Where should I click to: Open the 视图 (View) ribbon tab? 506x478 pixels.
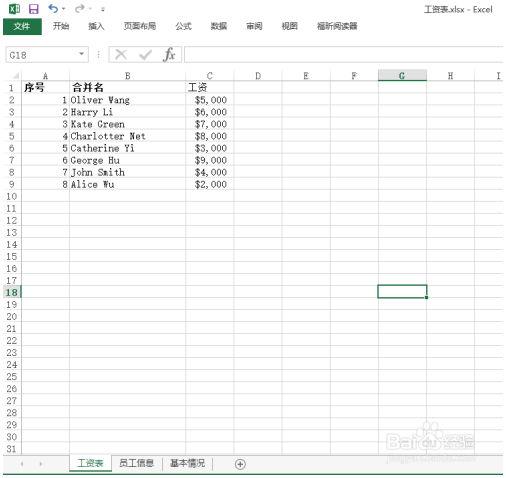tap(289, 26)
